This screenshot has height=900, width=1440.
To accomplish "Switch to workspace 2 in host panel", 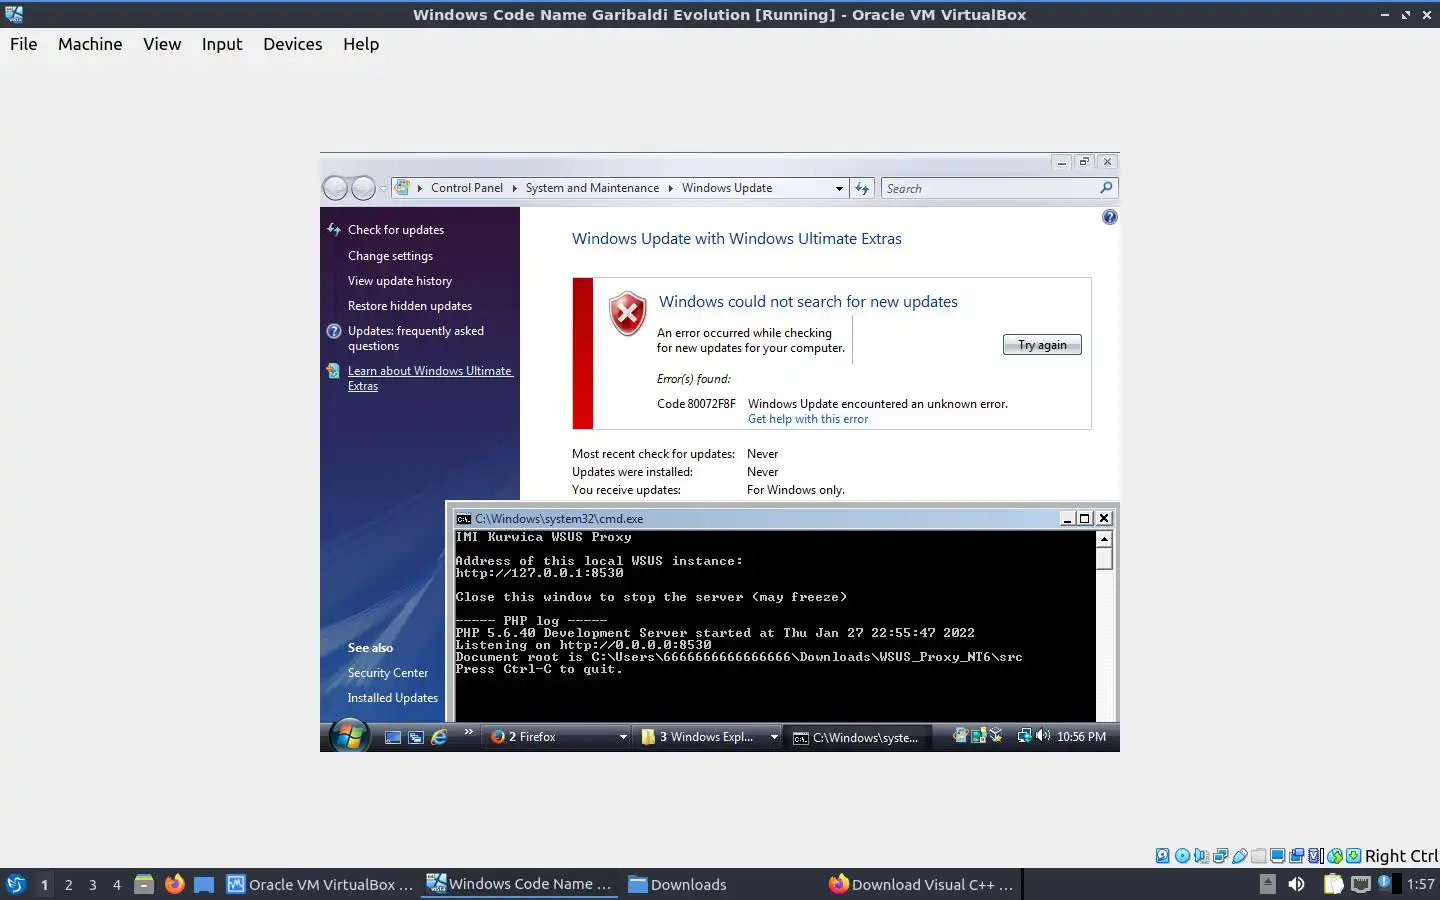I will point(68,884).
